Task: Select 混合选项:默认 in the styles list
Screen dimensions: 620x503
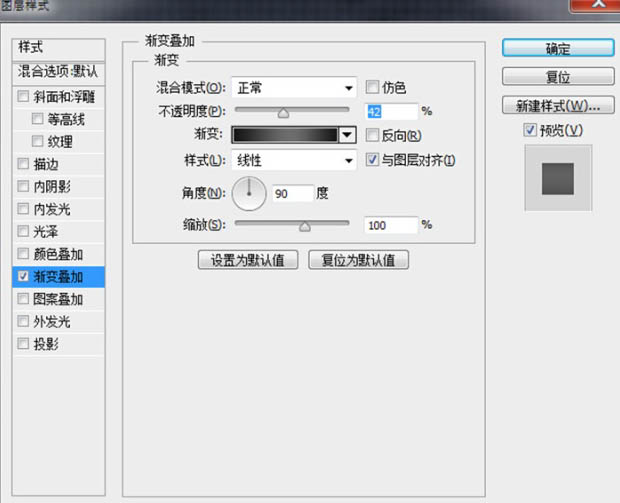Action: click(x=59, y=72)
